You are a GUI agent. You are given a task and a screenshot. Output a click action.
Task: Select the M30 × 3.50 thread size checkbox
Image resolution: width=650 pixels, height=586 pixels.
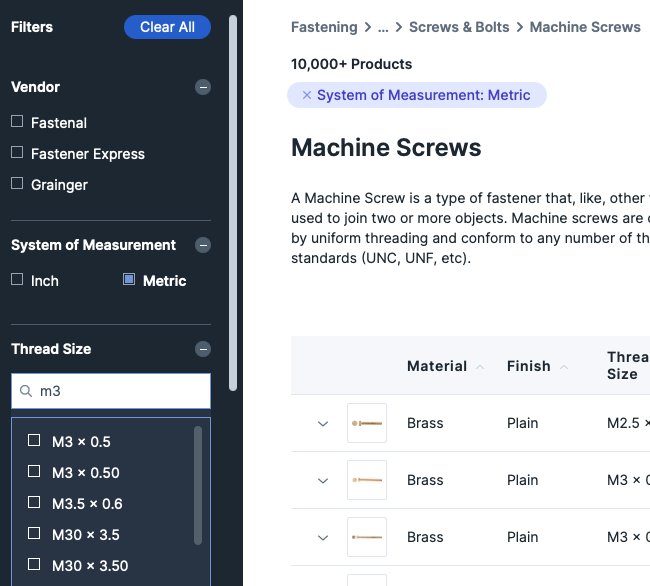point(34,564)
